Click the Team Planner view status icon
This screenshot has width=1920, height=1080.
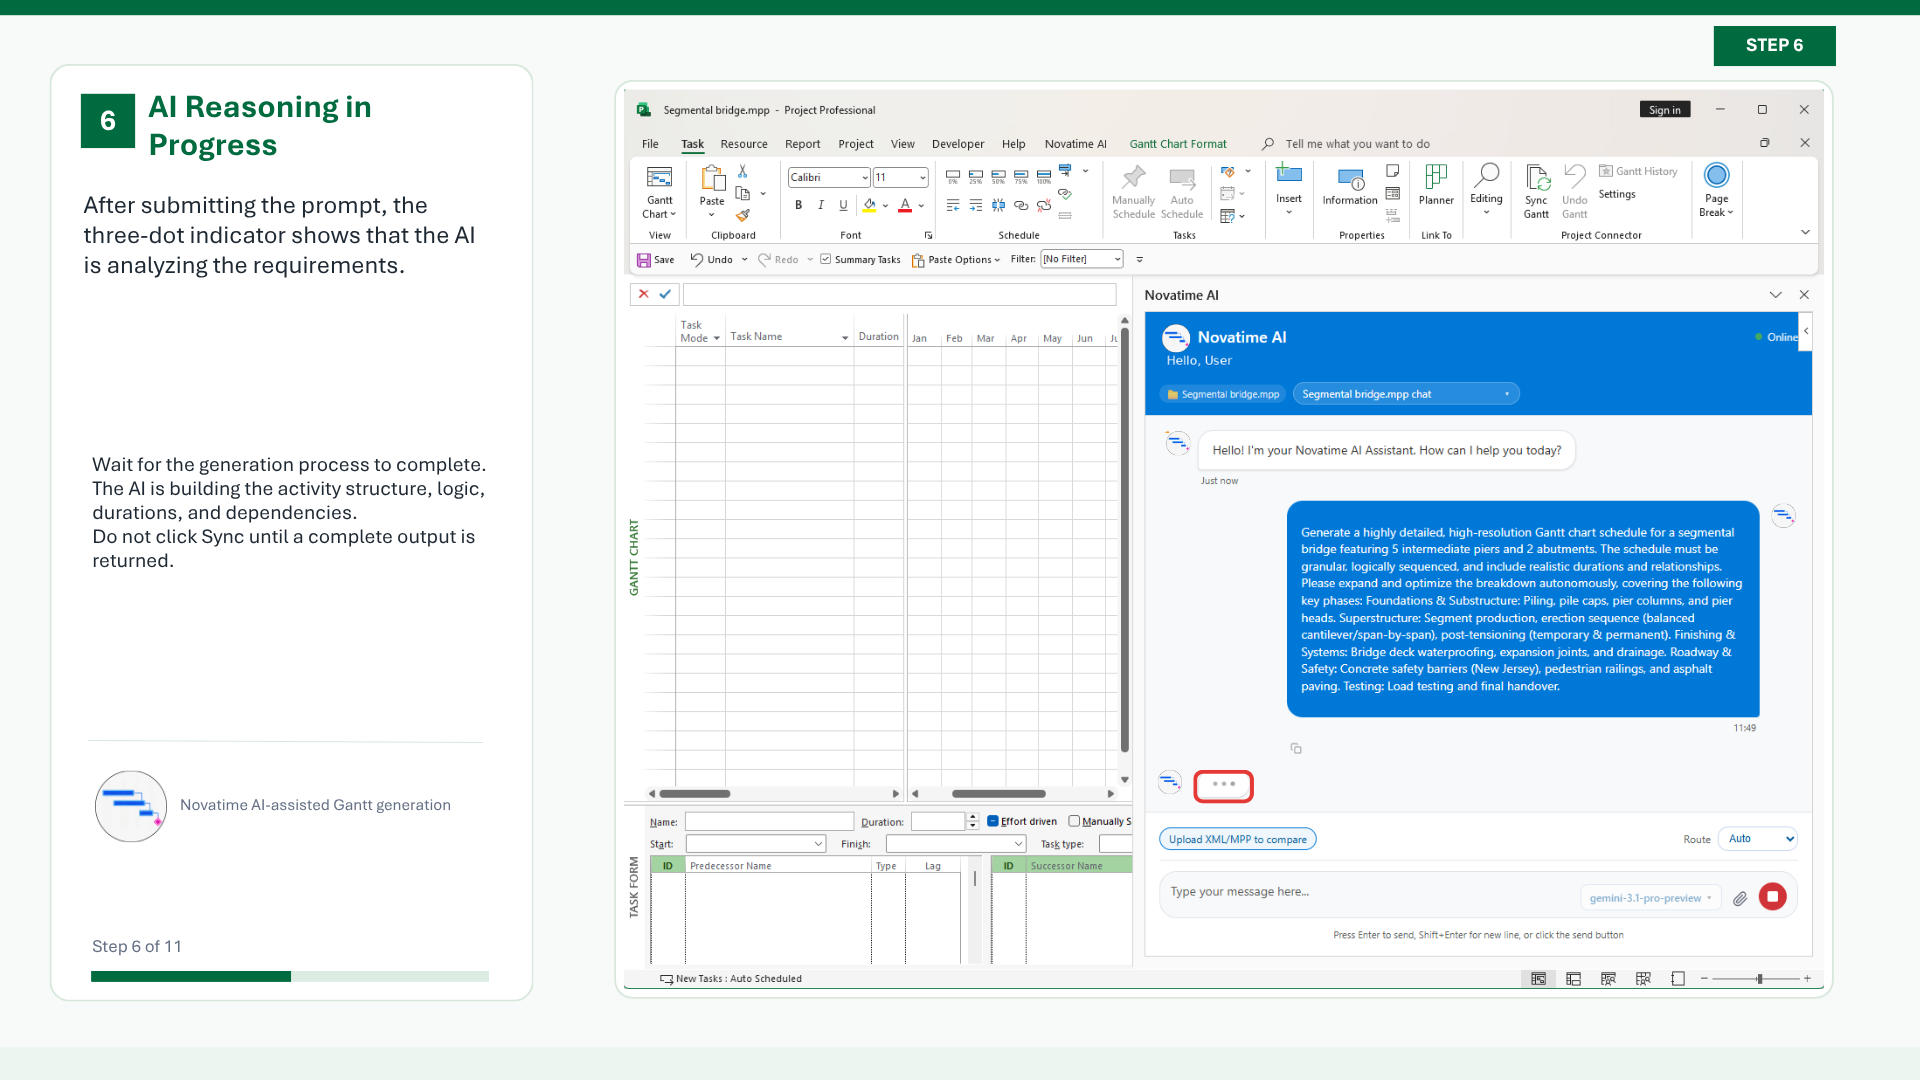(1608, 979)
